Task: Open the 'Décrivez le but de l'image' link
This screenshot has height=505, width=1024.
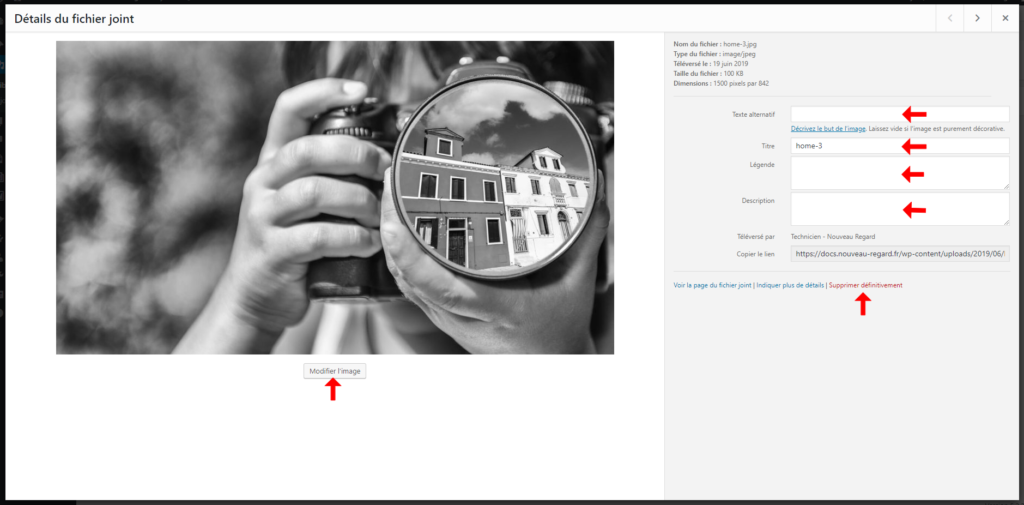Action: [x=828, y=129]
